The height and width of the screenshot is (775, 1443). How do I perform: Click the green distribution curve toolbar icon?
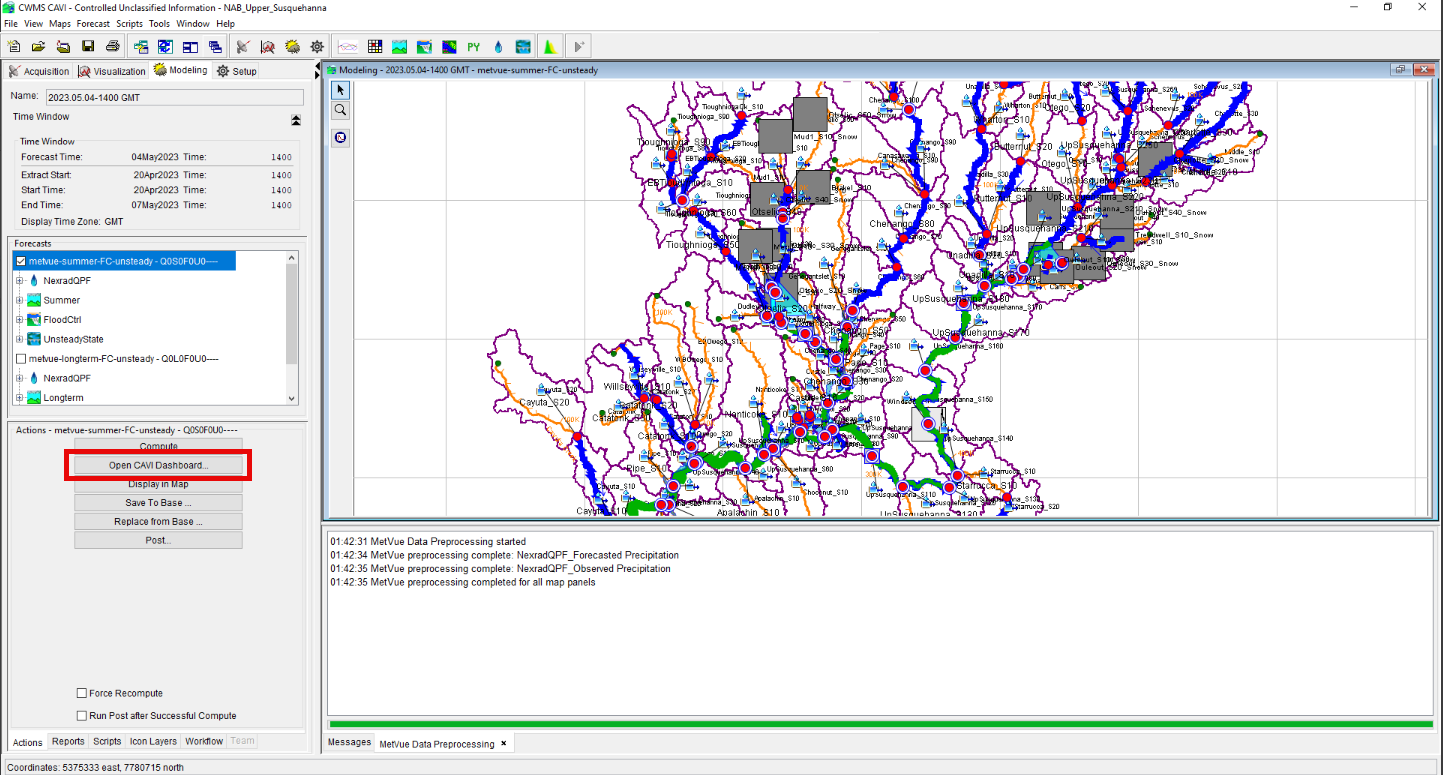[x=549, y=46]
